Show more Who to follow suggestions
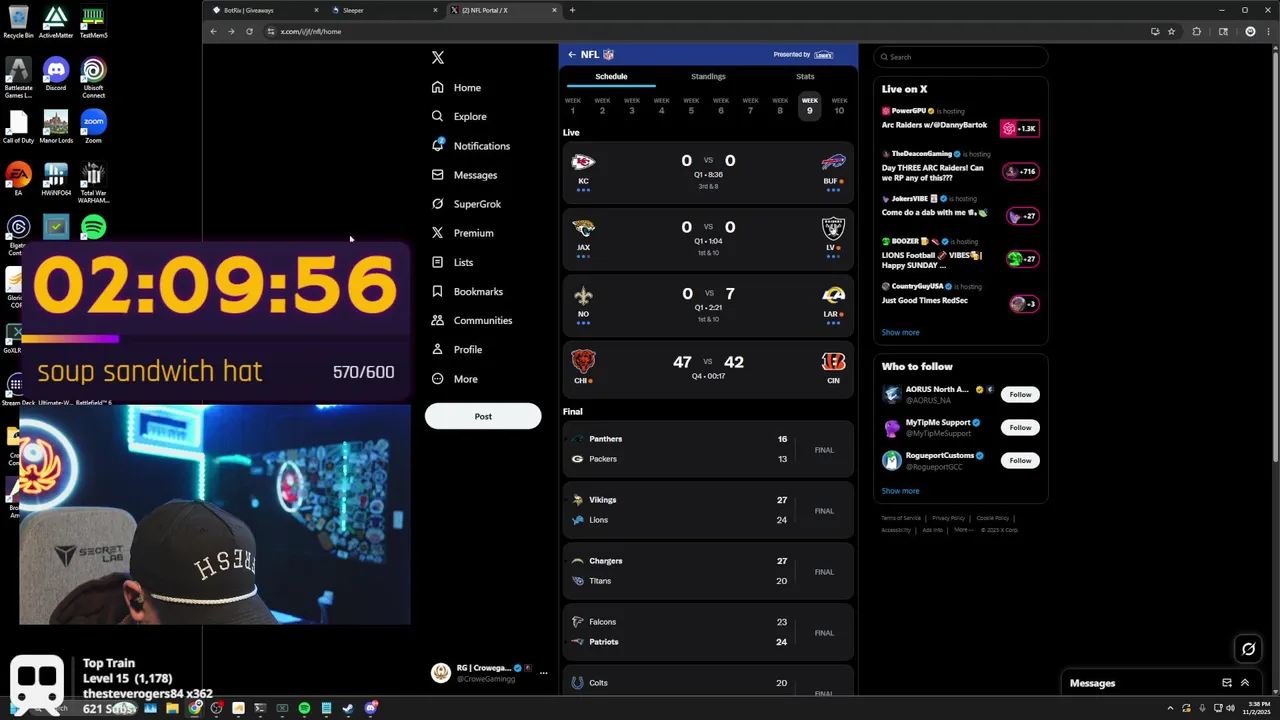Viewport: 1280px width, 720px height. [900, 491]
